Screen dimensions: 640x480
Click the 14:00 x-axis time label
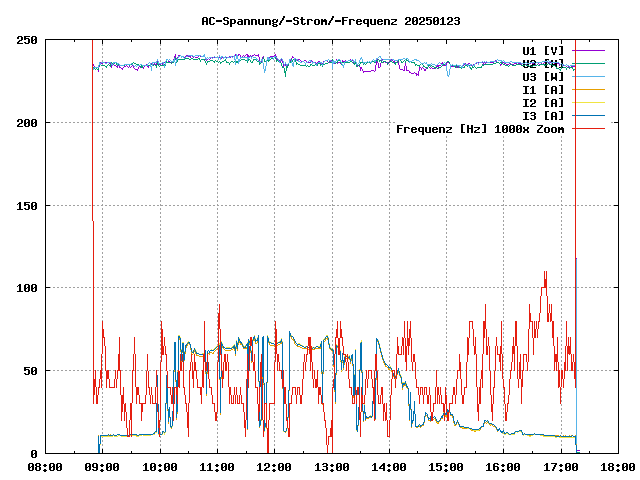(389, 467)
